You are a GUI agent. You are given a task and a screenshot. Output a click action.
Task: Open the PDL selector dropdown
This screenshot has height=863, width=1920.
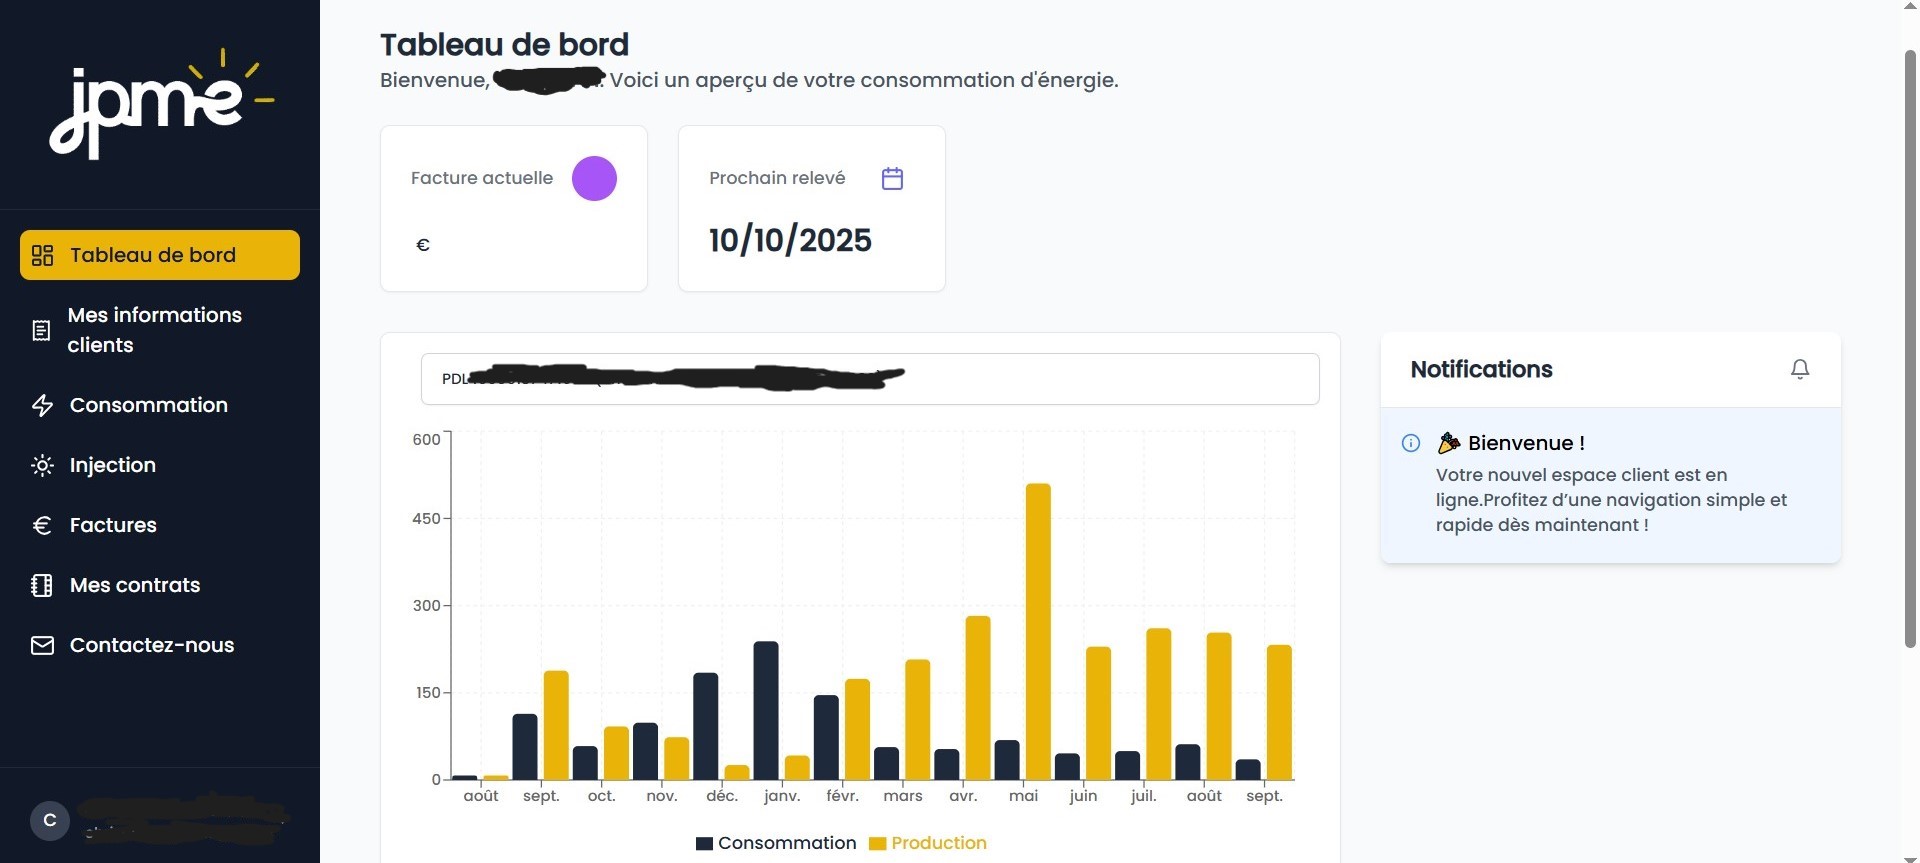(869, 379)
